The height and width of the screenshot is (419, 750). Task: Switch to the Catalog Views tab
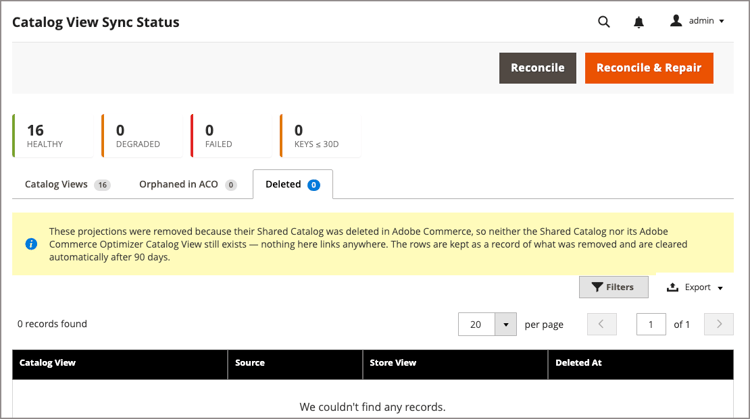pos(67,185)
